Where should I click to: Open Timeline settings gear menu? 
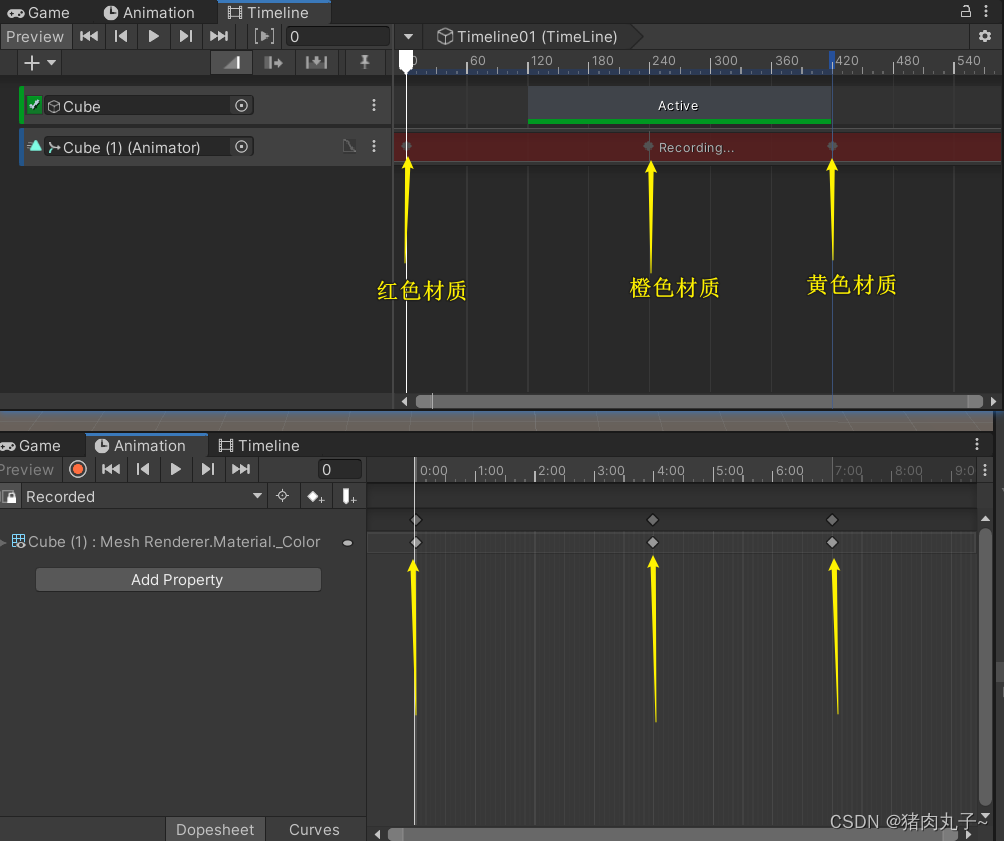point(985,37)
